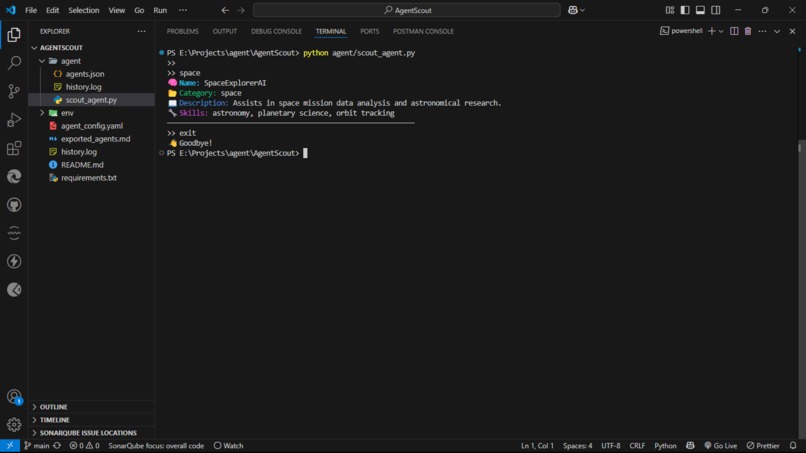Open Customize Layout in title bar
Viewport: 806px width, 453px height.
pos(669,10)
